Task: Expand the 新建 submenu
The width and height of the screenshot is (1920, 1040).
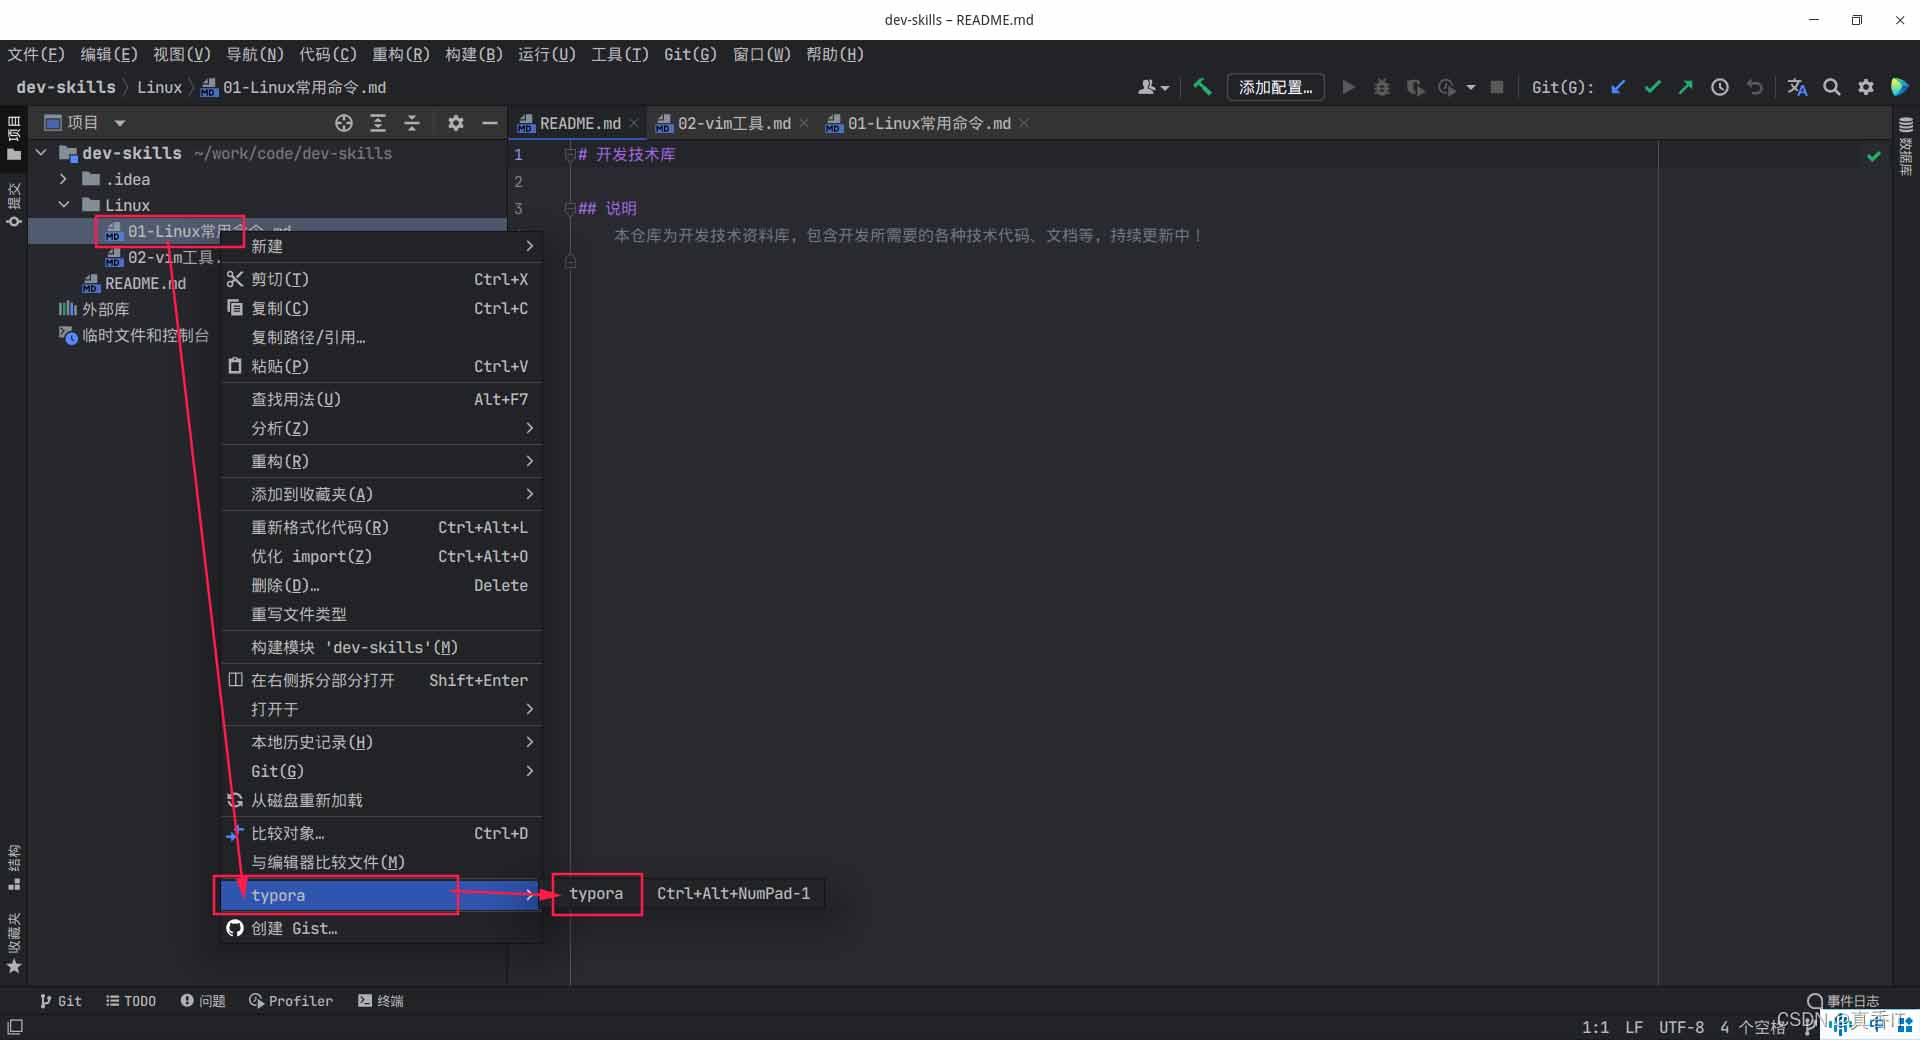Action: point(382,246)
